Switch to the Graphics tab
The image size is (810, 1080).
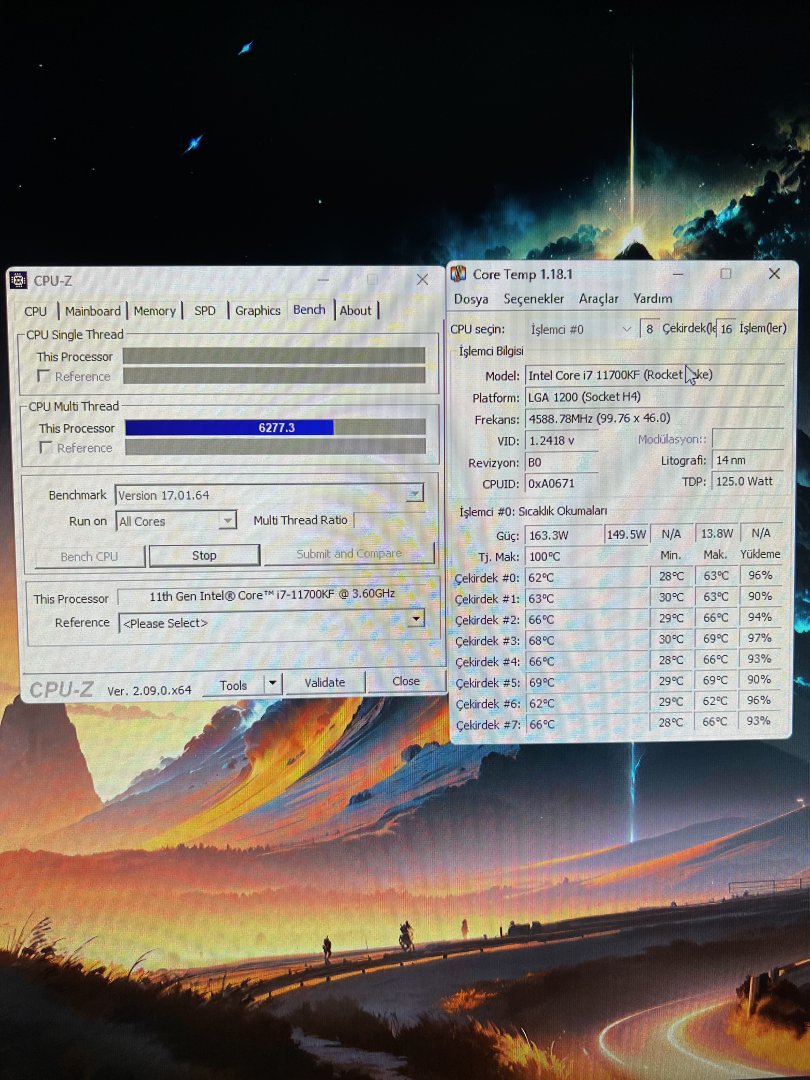point(258,311)
